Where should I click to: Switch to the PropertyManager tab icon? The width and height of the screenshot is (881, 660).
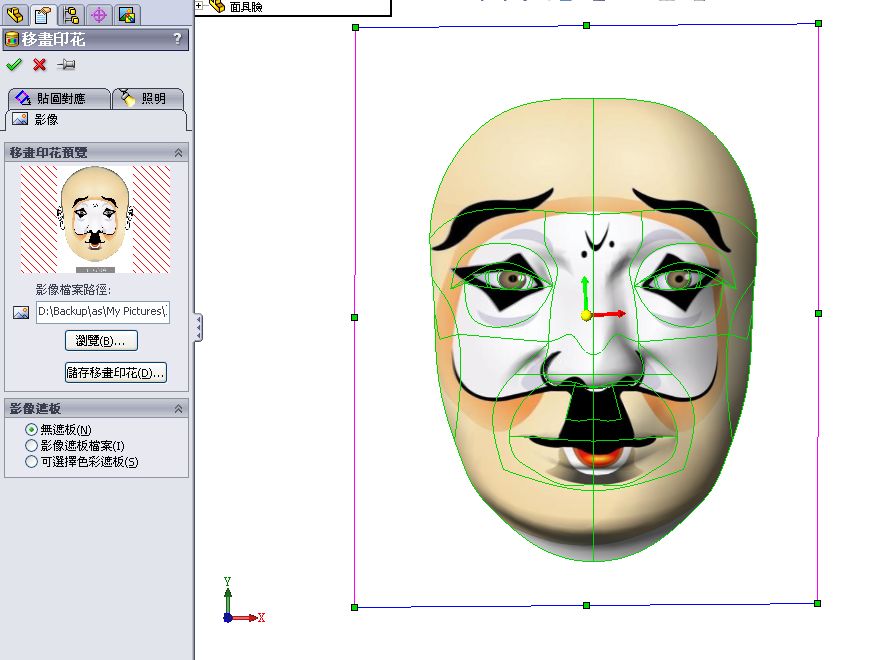pos(43,15)
